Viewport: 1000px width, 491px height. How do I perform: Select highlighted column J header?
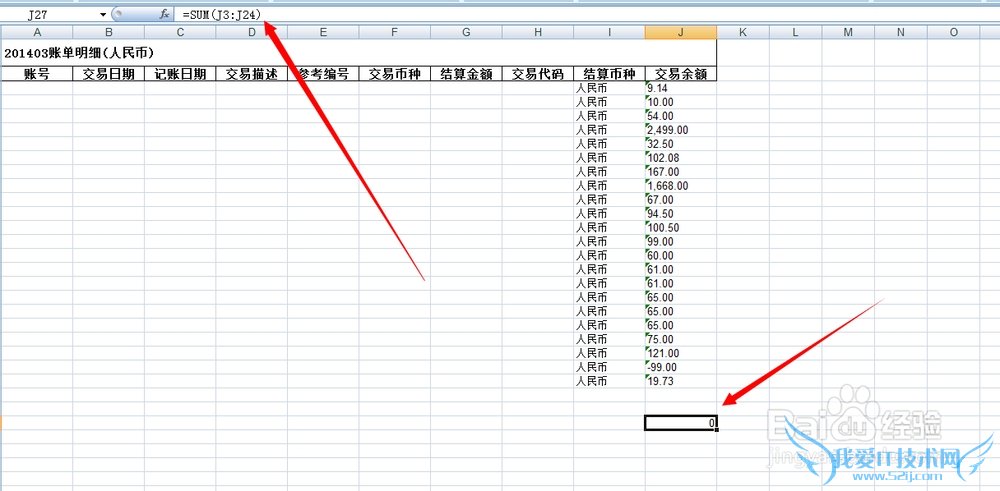(680, 33)
